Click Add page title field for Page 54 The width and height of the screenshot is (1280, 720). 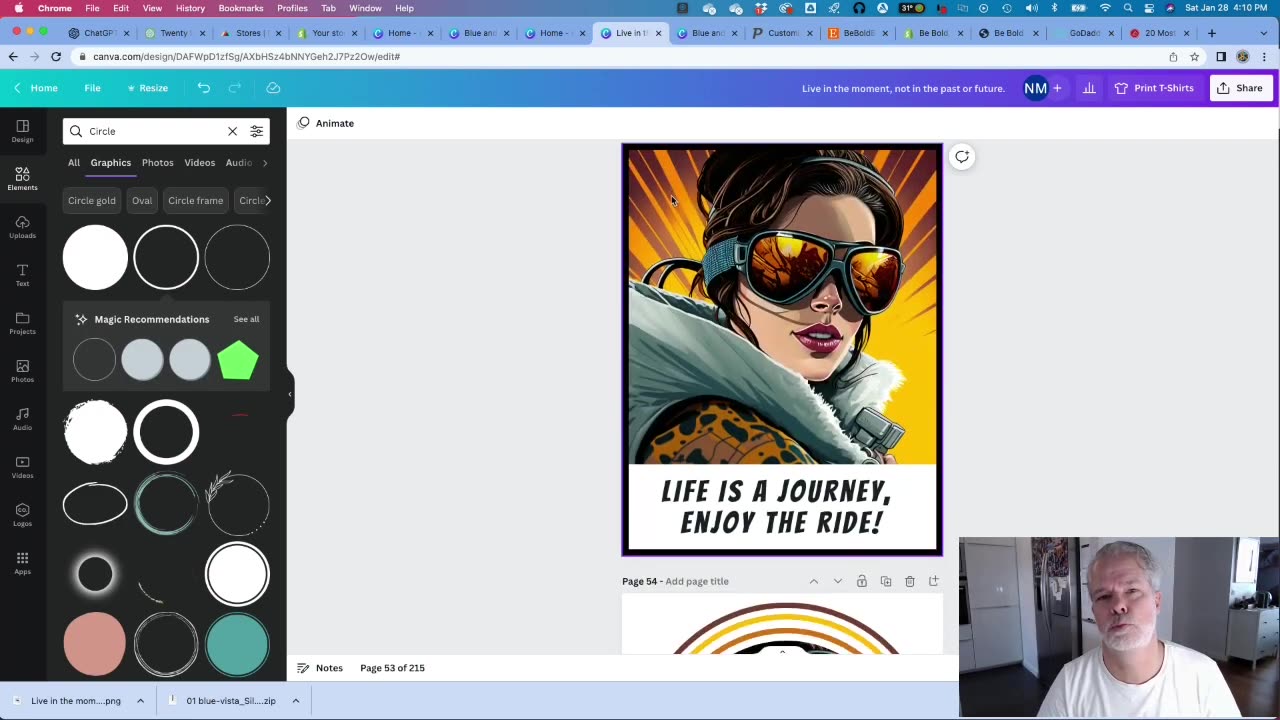(697, 581)
